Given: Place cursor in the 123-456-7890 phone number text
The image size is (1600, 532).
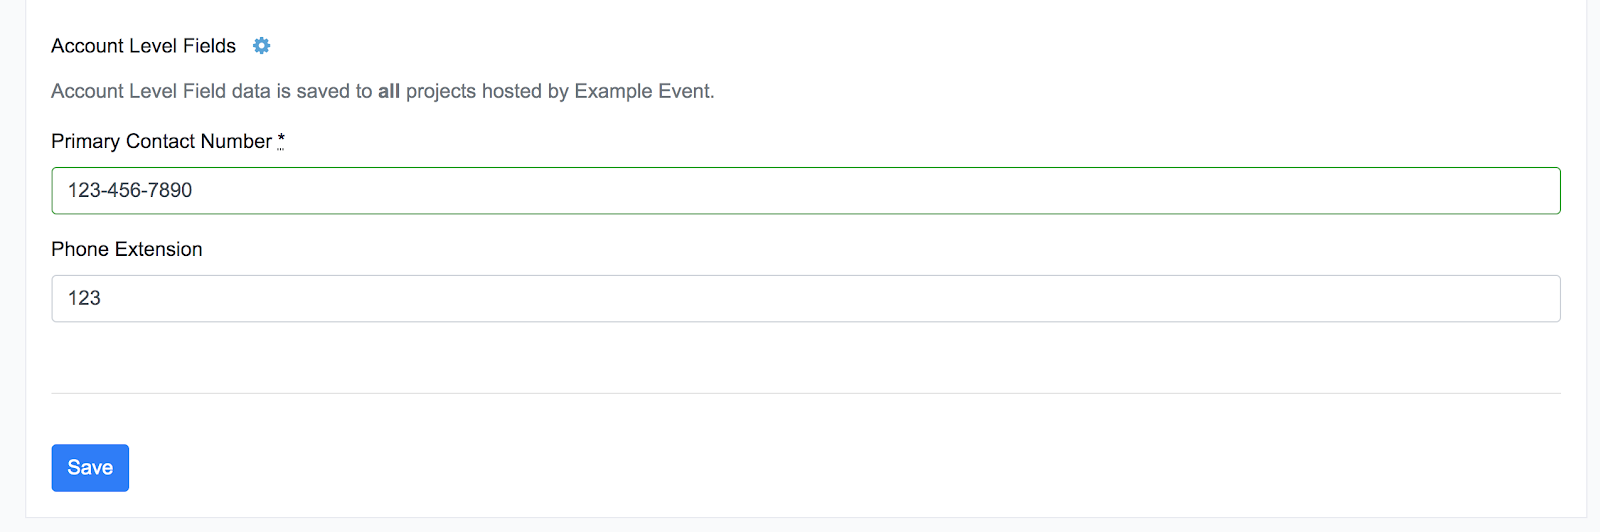Looking at the screenshot, I should [130, 190].
